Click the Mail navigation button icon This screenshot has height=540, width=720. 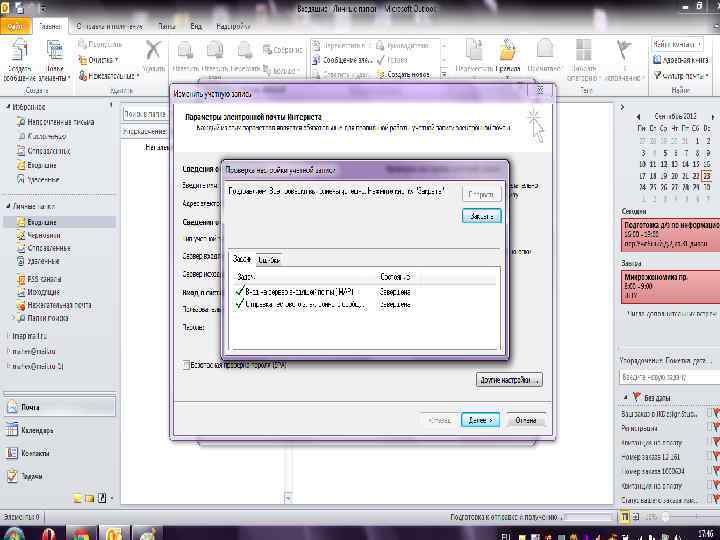tap(12, 407)
